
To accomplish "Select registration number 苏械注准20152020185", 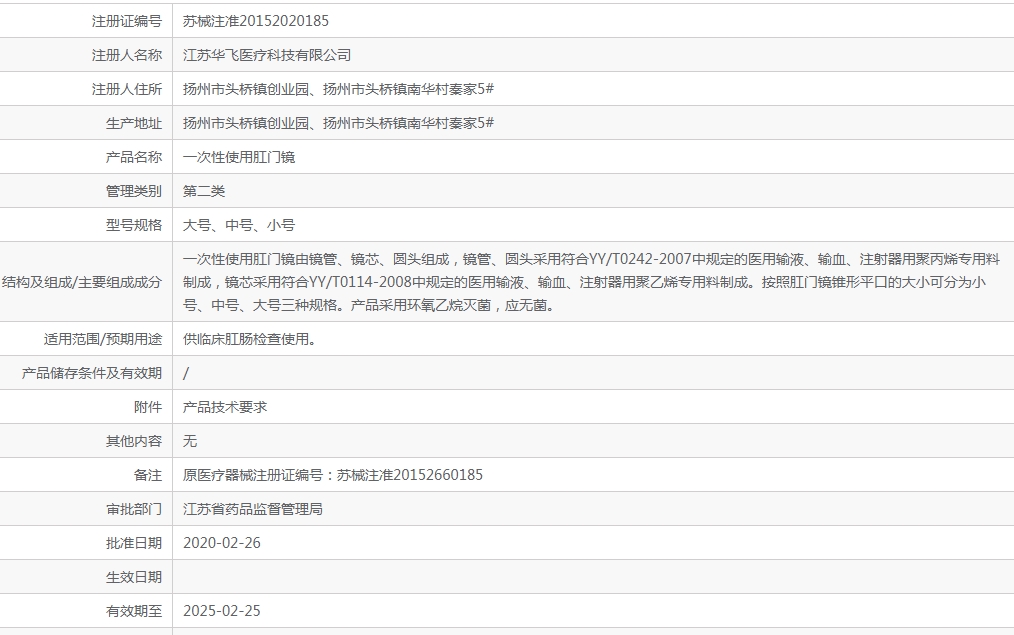I will coord(255,21).
